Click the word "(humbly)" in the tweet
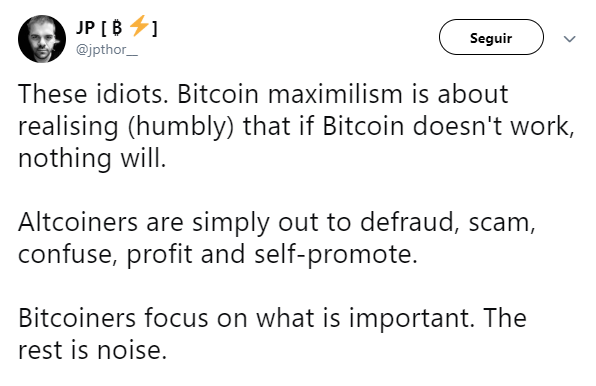 click(x=181, y=127)
